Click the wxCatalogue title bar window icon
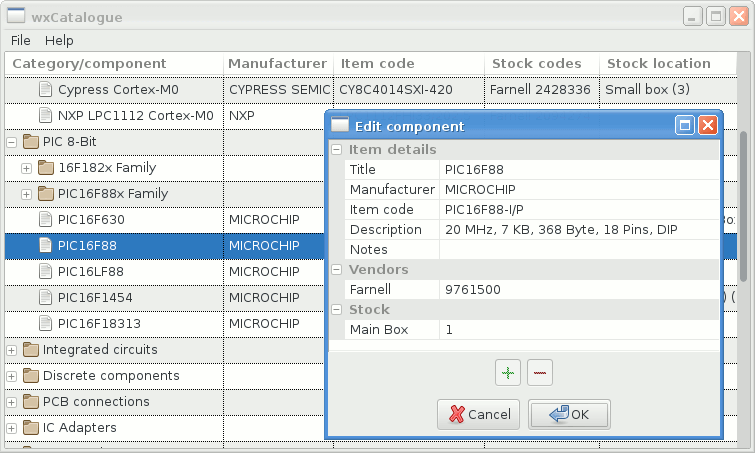Image resolution: width=755 pixels, height=453 pixels. 16,16
